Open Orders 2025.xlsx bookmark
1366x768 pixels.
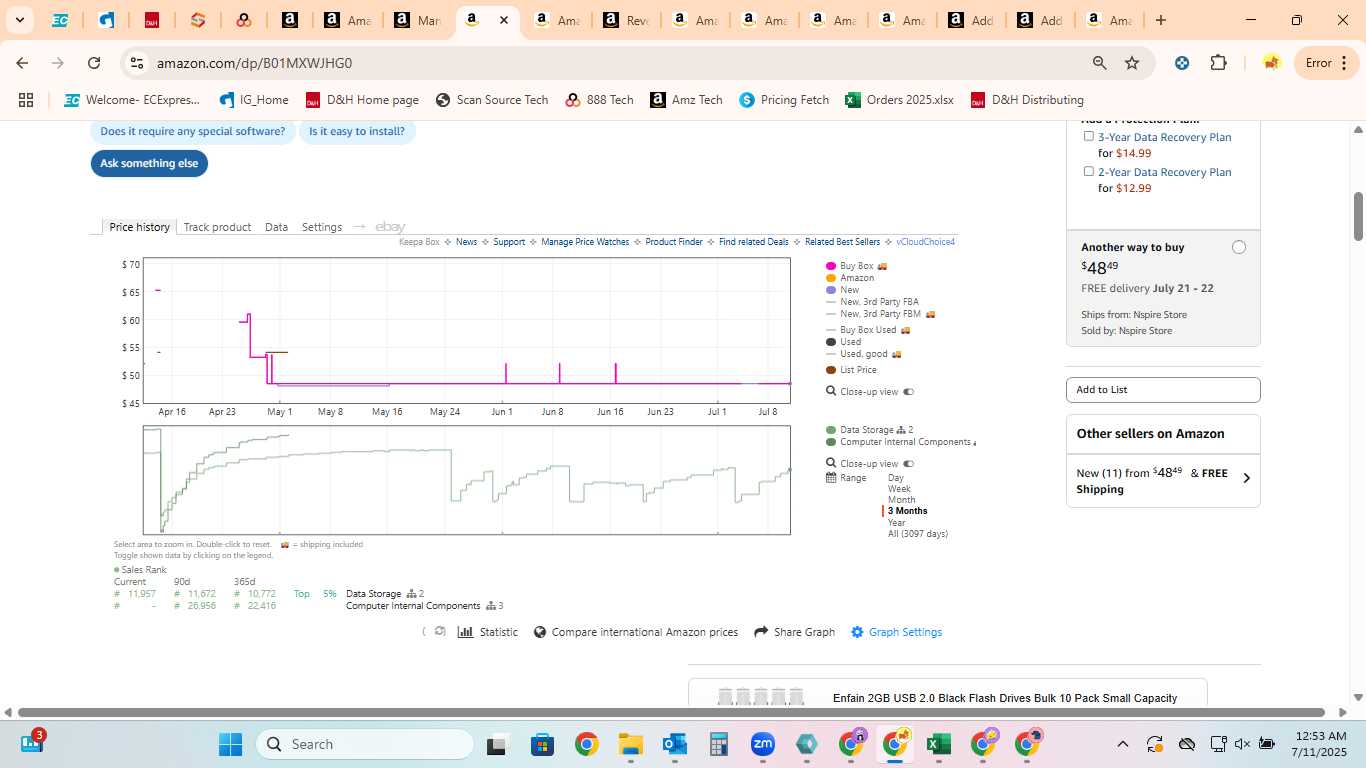pyautogui.click(x=900, y=100)
